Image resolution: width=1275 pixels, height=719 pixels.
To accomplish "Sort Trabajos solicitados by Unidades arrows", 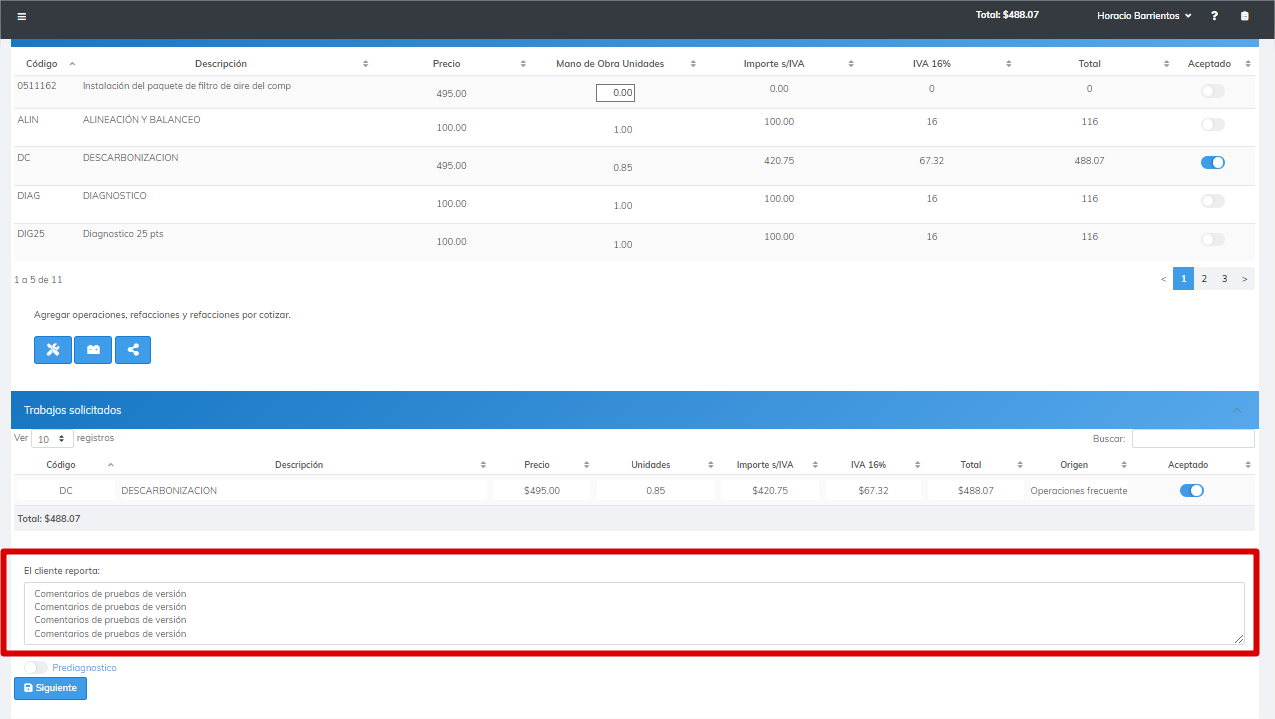I will click(x=711, y=465).
